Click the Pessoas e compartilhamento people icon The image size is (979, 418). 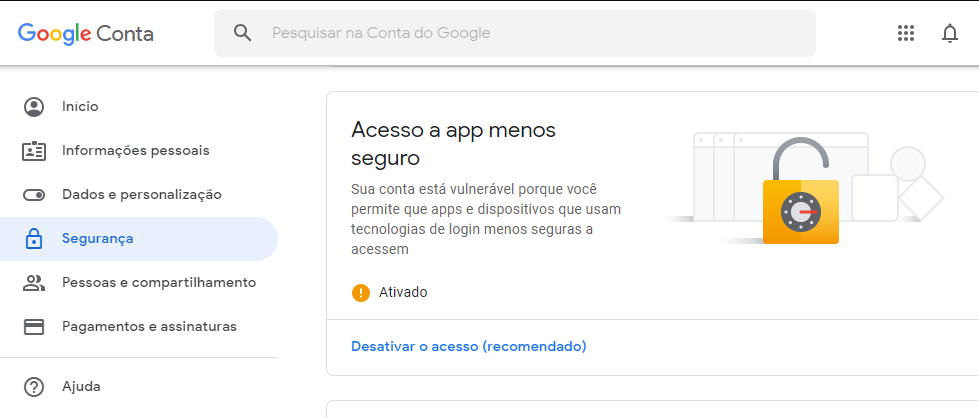pos(34,282)
